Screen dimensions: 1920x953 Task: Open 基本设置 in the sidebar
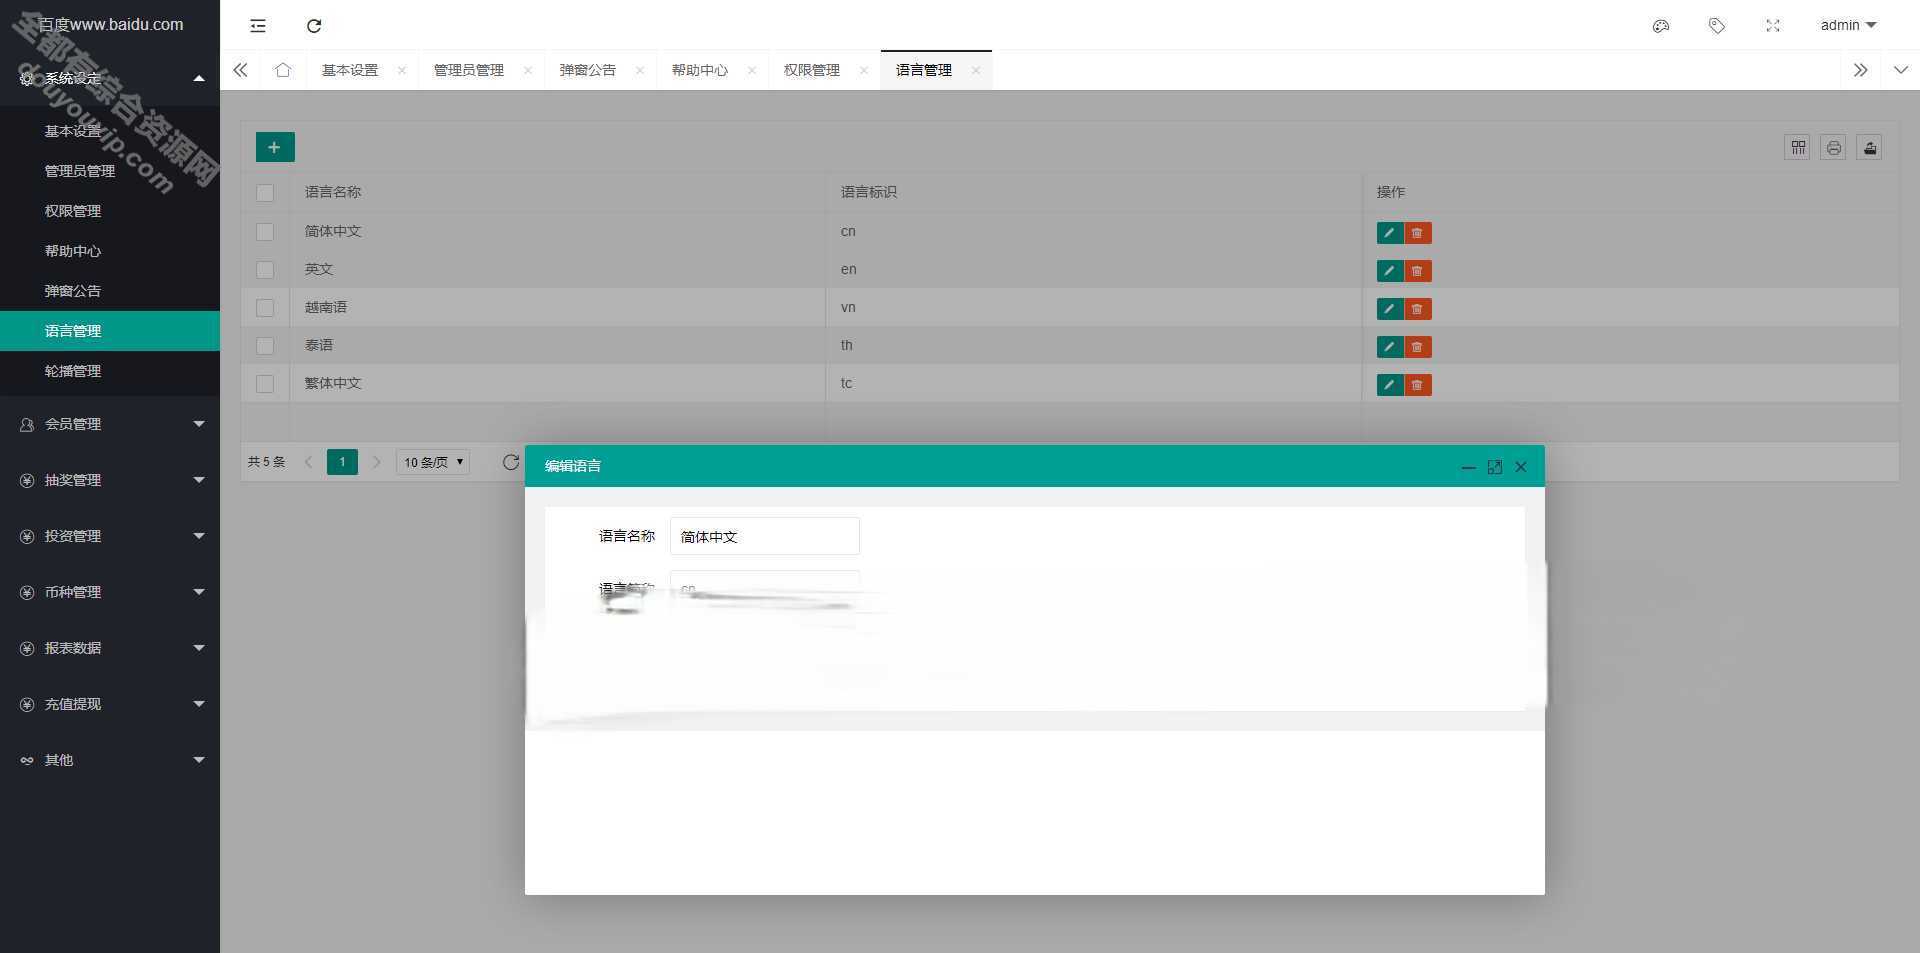[110, 131]
